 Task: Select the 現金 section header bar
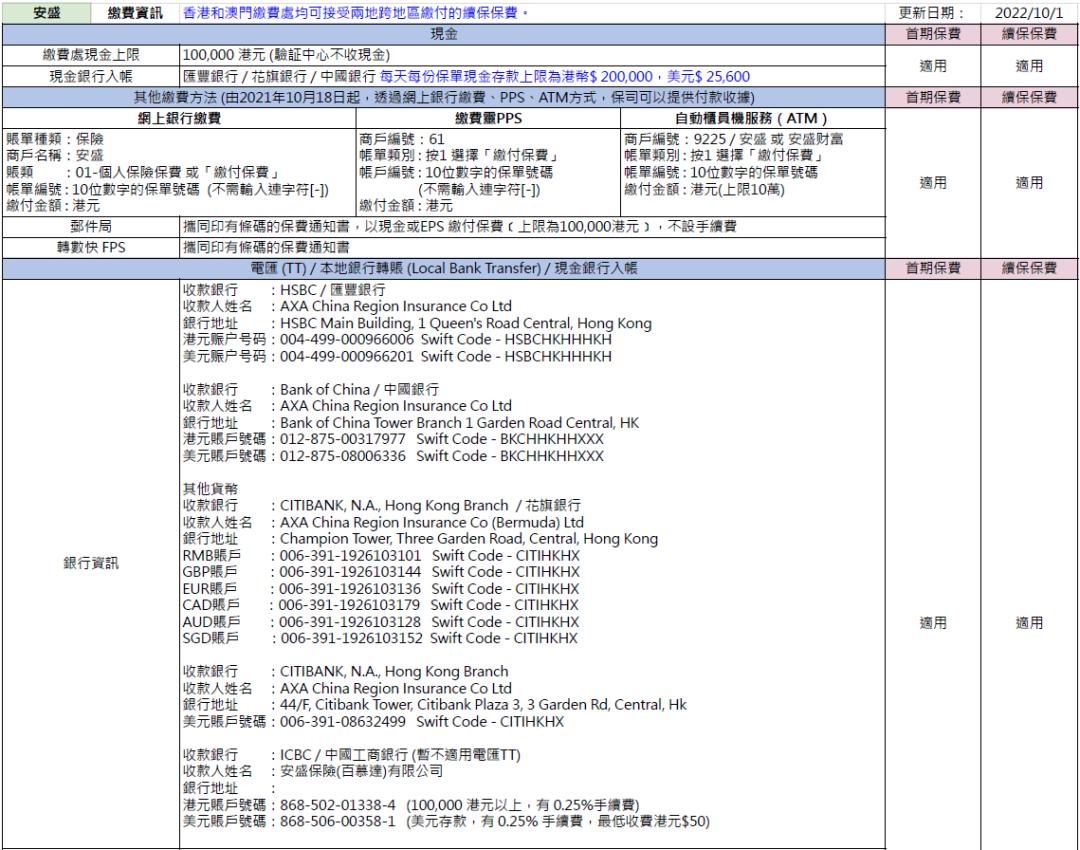coord(444,34)
